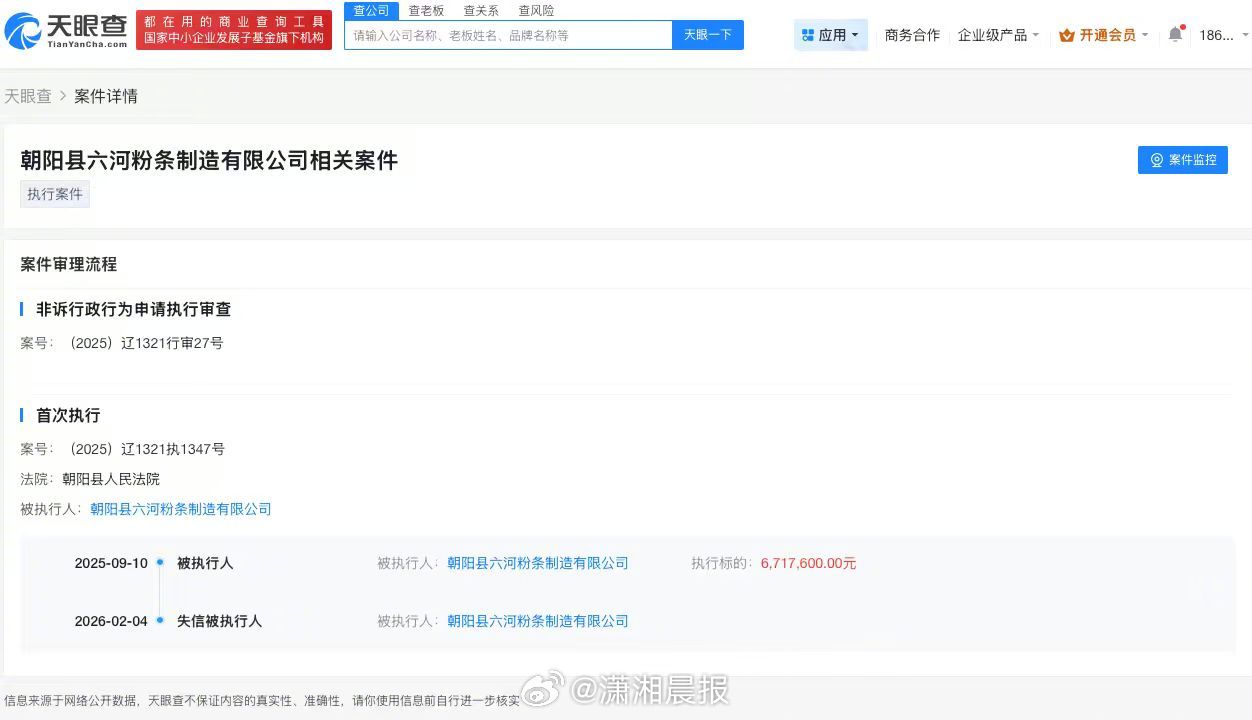Click court name 朝阳县人民法院
The width and height of the screenshot is (1252, 720).
(111, 479)
